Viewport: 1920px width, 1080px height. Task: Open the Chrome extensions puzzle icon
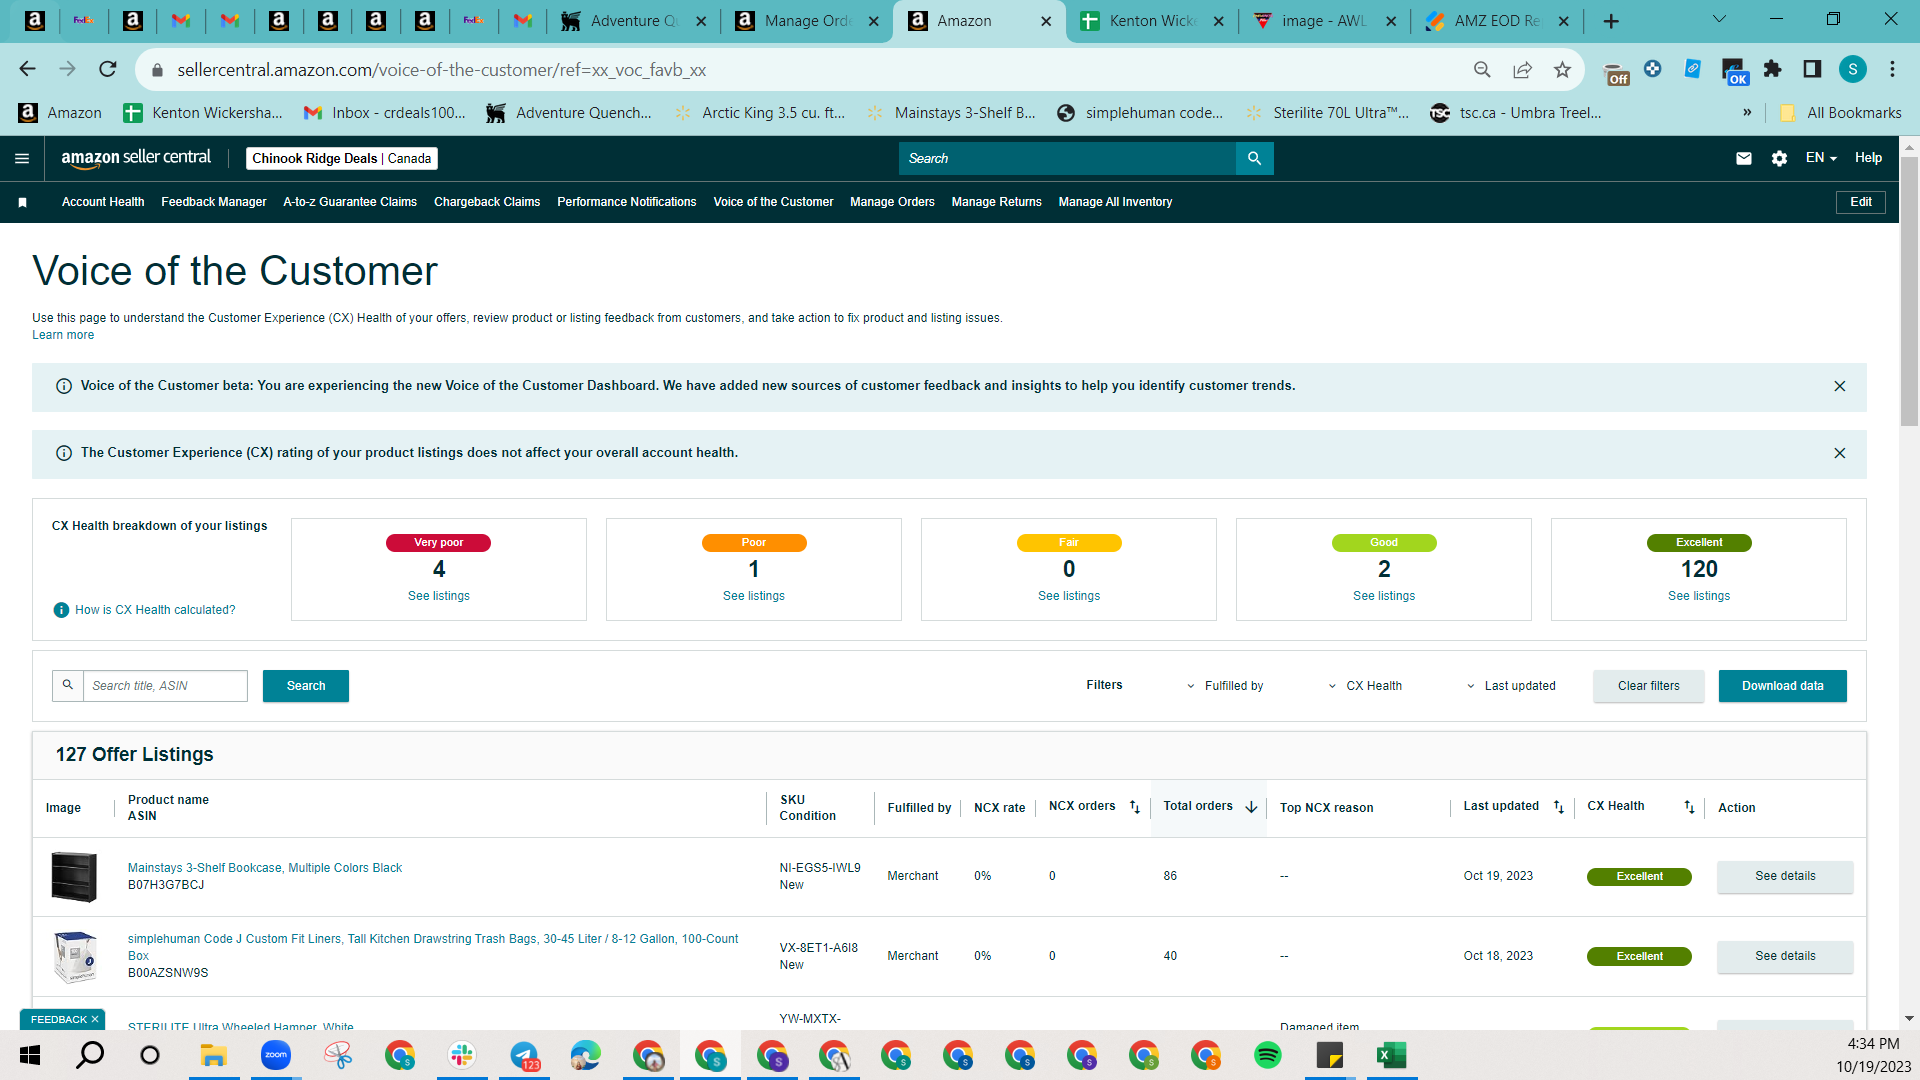pos(1772,69)
